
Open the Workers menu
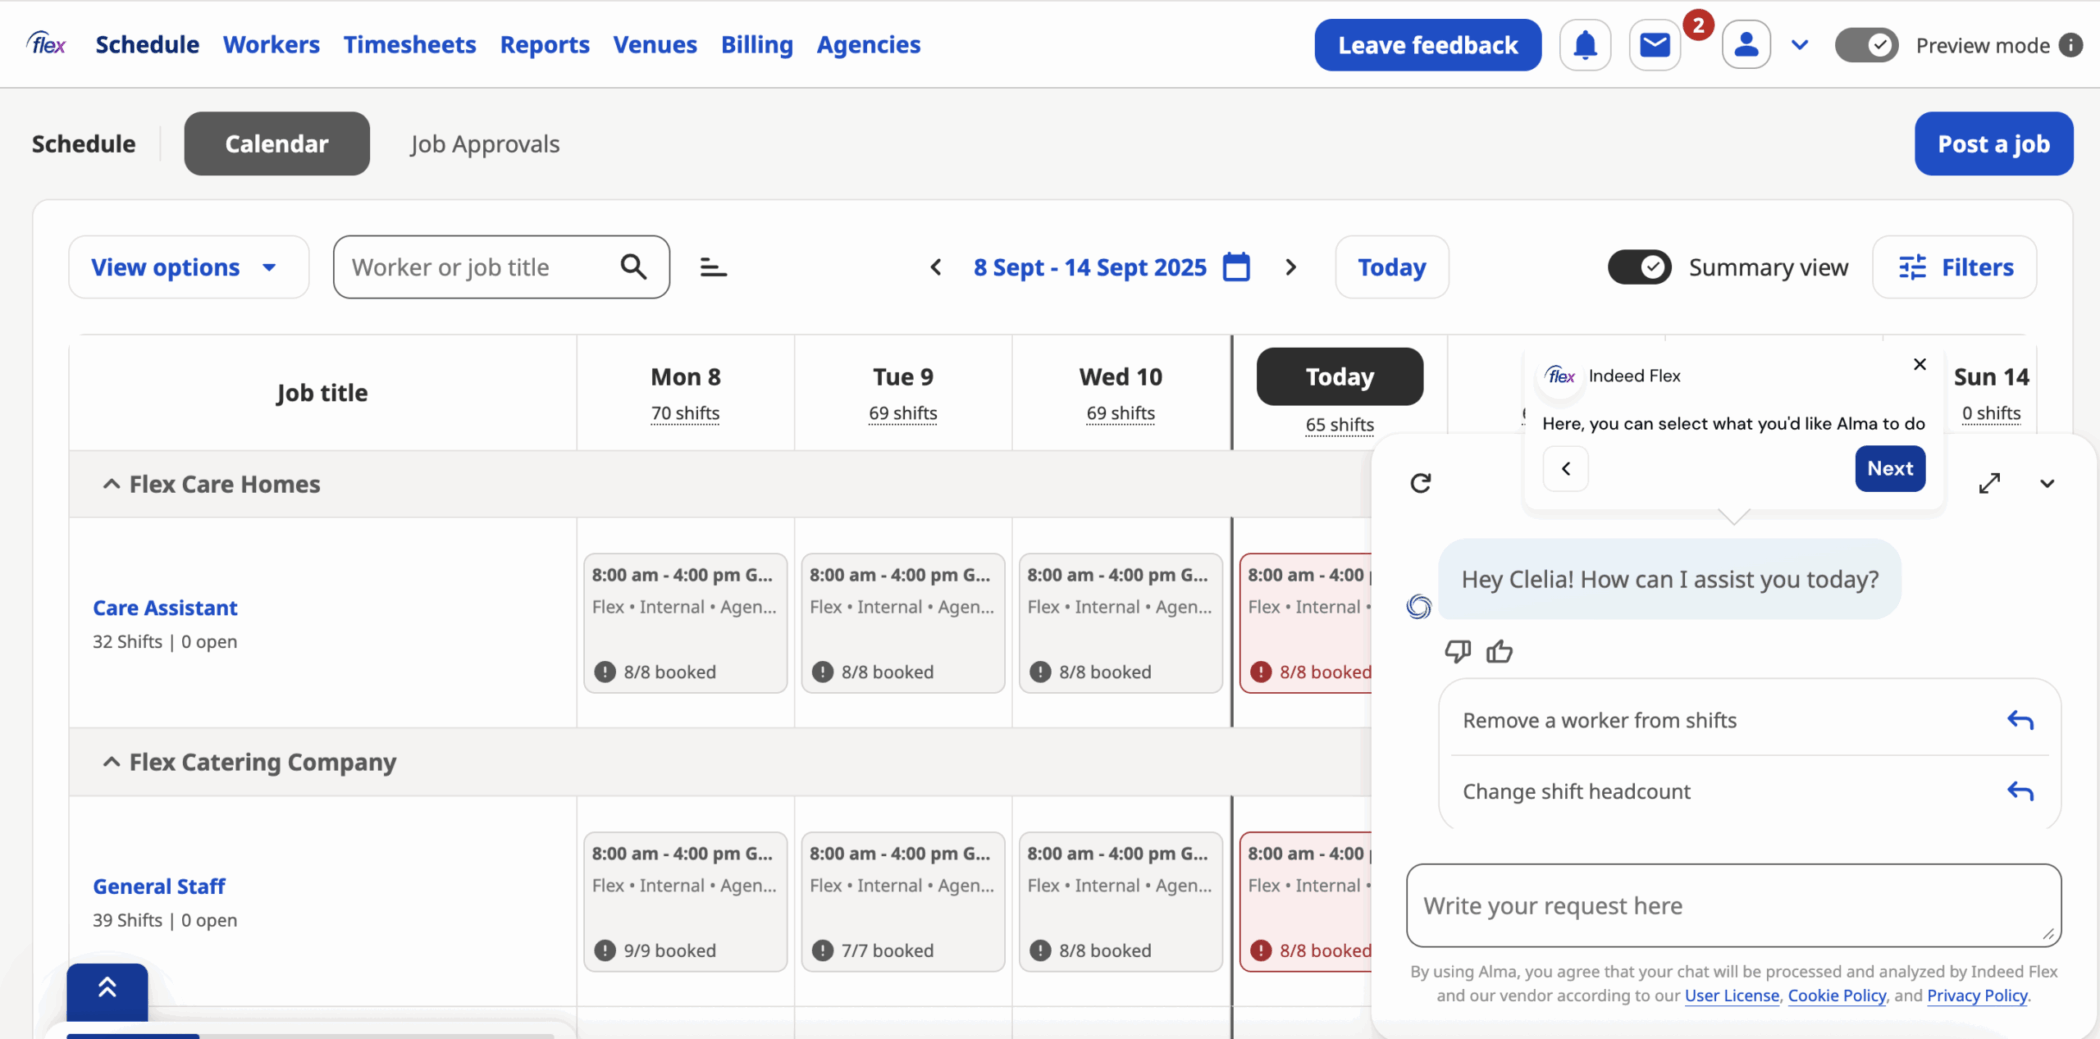[x=271, y=44]
